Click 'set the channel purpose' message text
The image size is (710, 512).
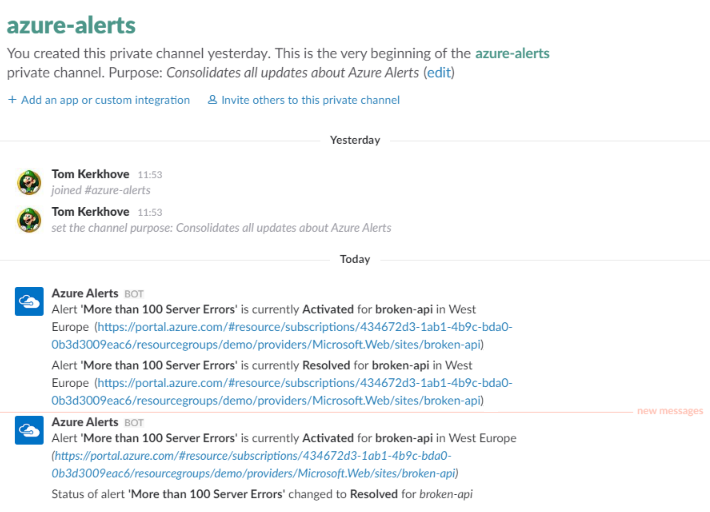point(221,228)
